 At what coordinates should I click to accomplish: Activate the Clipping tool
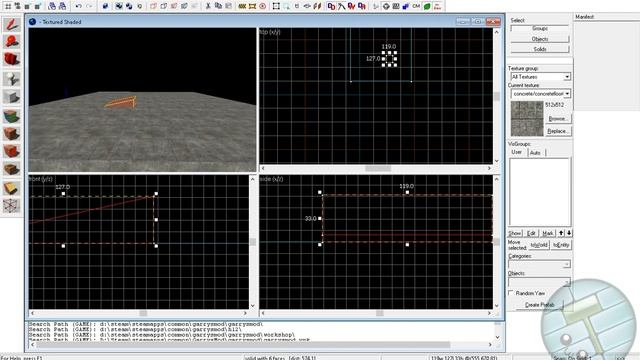click(x=11, y=188)
